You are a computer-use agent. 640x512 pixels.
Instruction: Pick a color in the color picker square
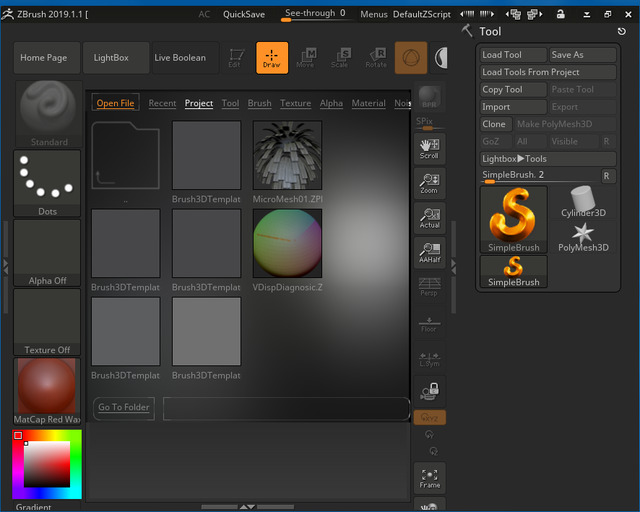pos(47,464)
